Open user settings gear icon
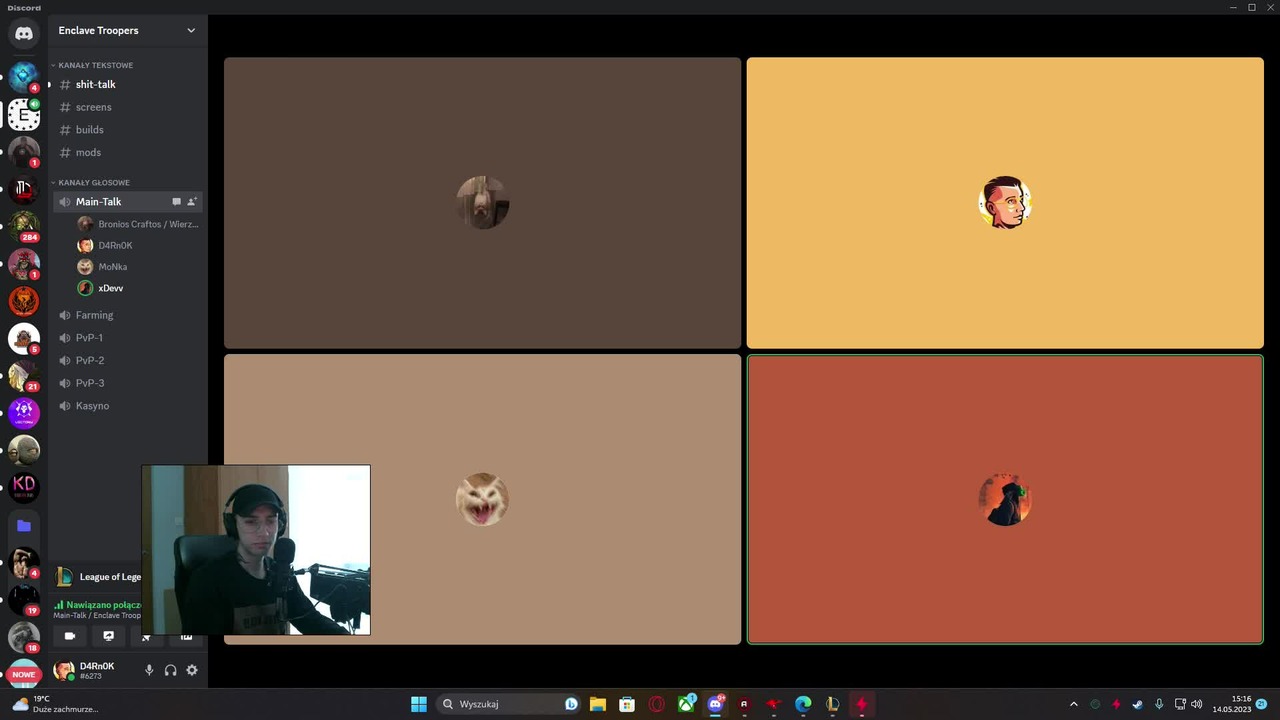Viewport: 1280px width, 720px height. pyautogui.click(x=192, y=670)
